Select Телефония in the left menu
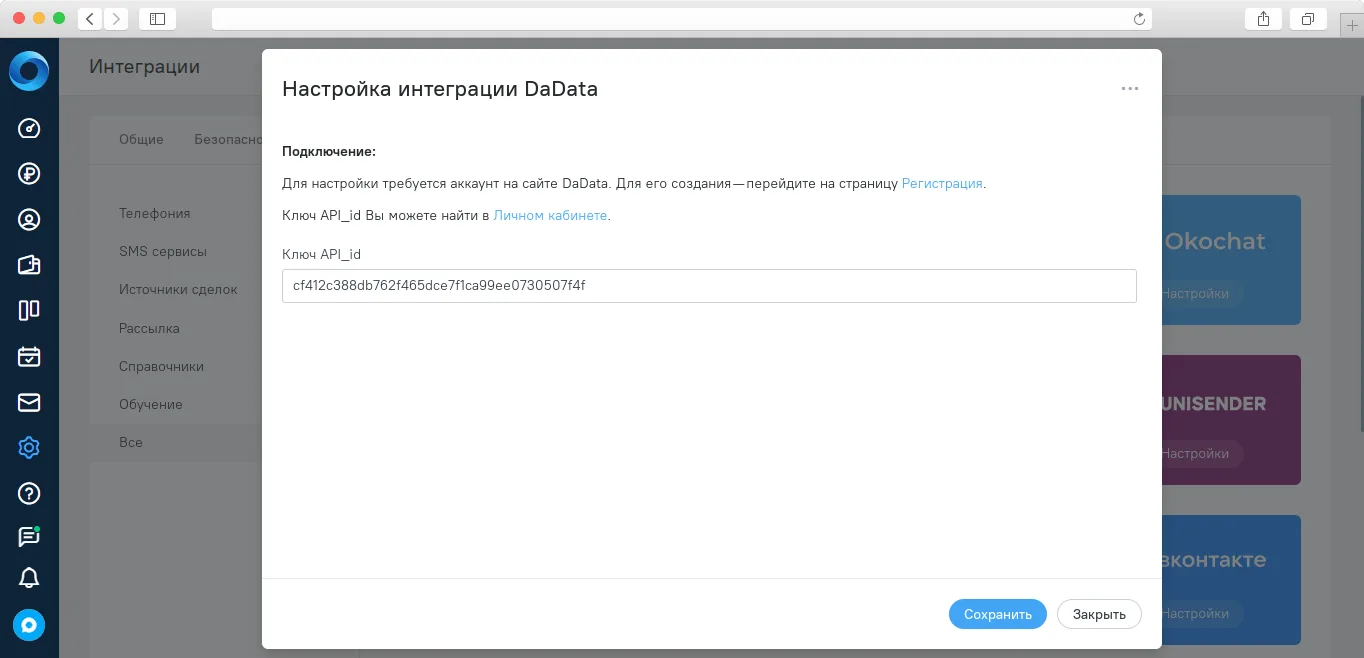Viewport: 1364px width, 658px height. click(x=154, y=213)
